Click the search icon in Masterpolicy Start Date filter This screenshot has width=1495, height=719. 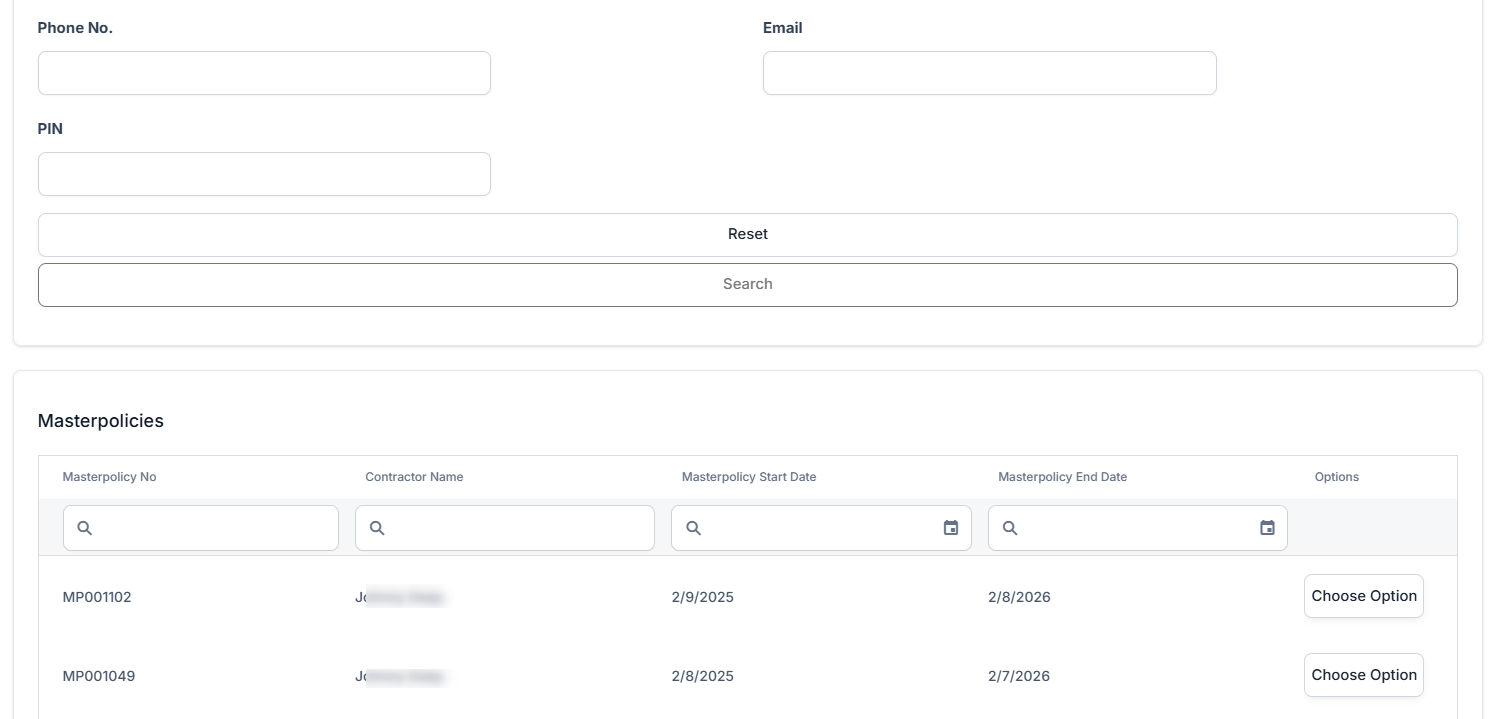(693, 528)
